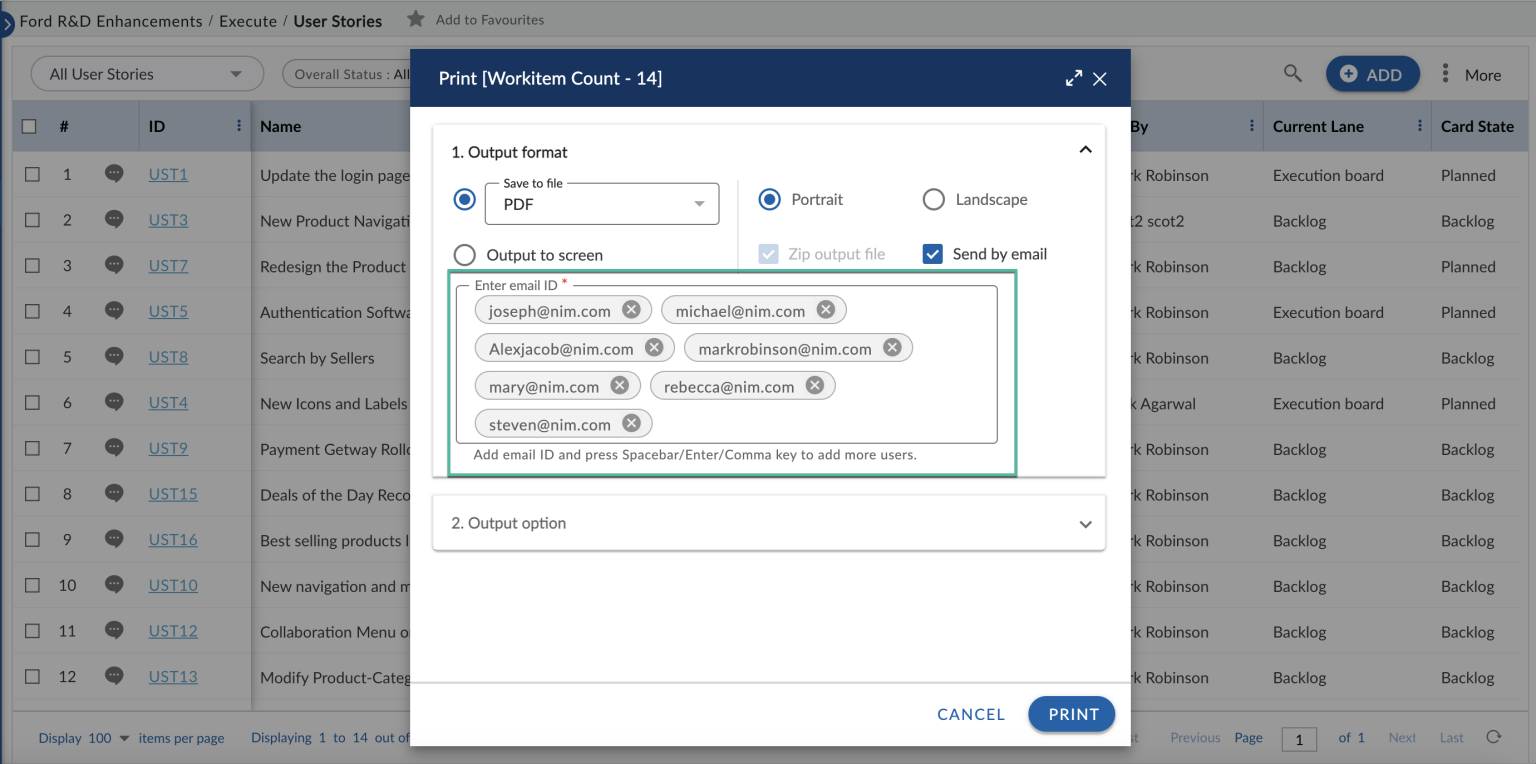Open the comment bubble on row UST1

[x=113, y=174]
